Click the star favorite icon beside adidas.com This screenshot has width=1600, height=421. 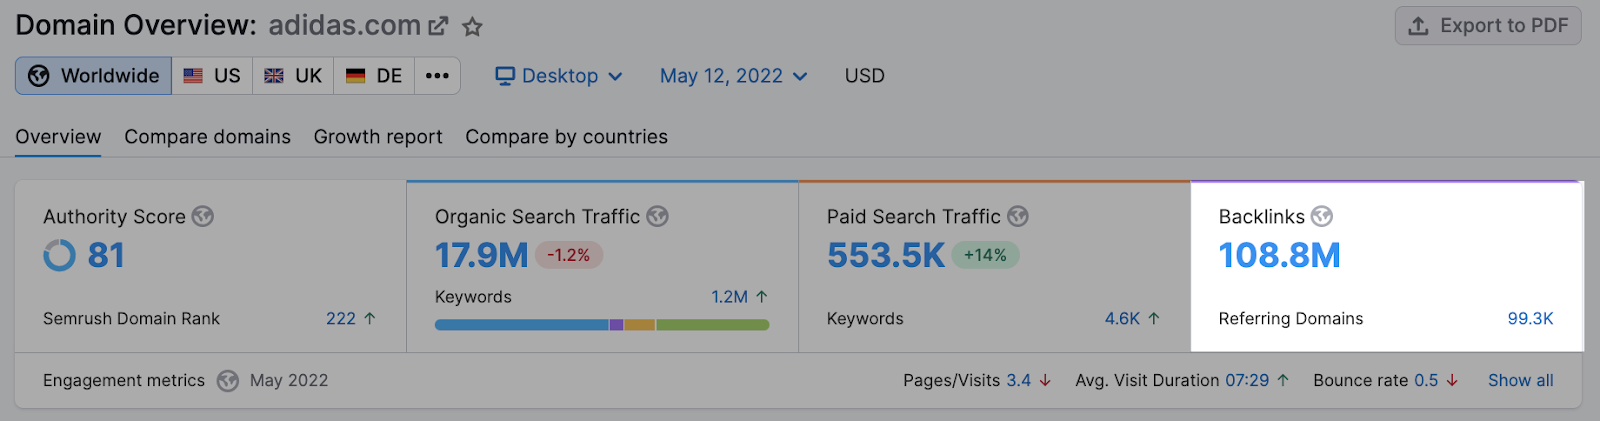pos(472,27)
